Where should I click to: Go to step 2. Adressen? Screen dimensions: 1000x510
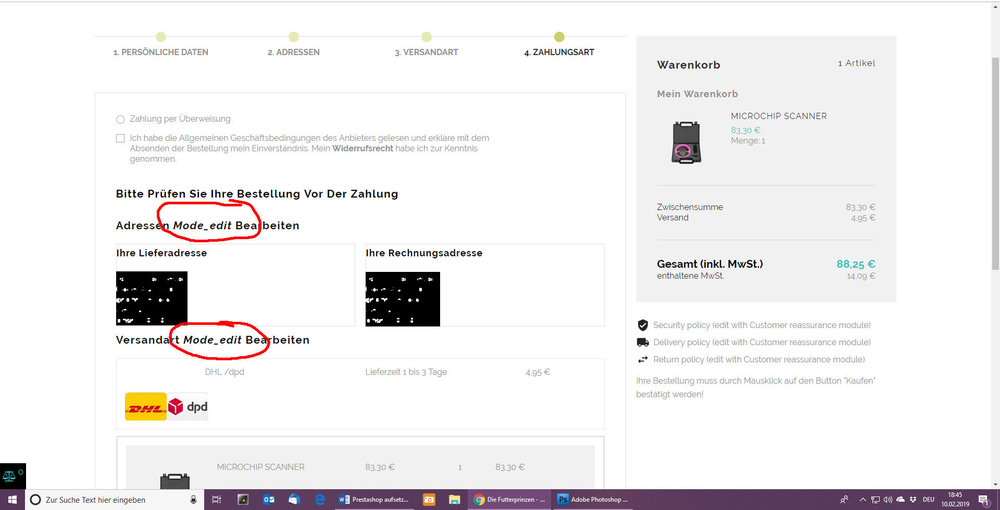[293, 52]
